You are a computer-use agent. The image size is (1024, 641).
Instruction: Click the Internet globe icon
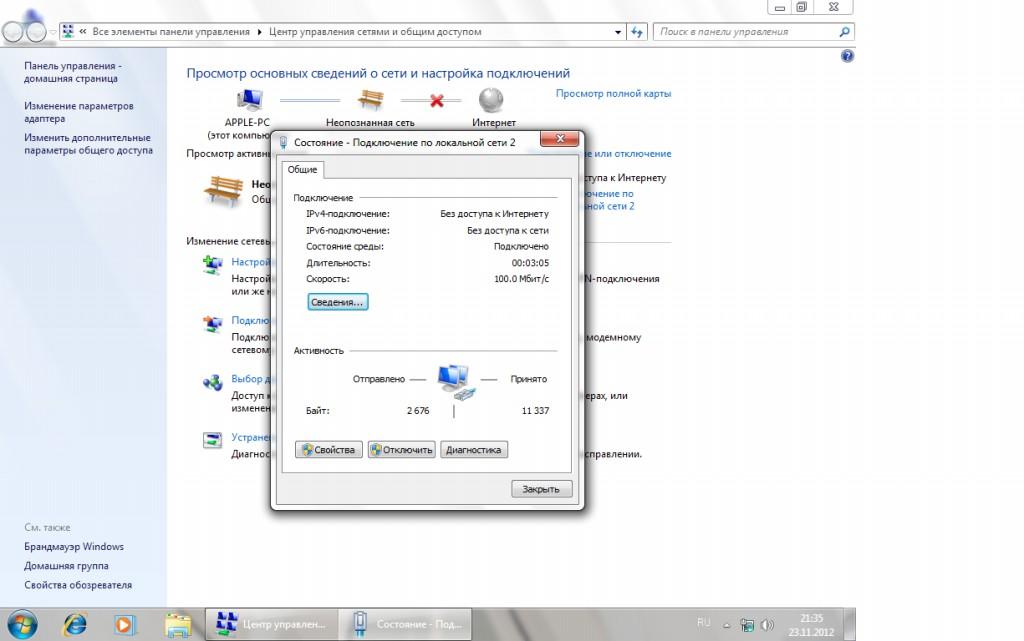tap(490, 100)
